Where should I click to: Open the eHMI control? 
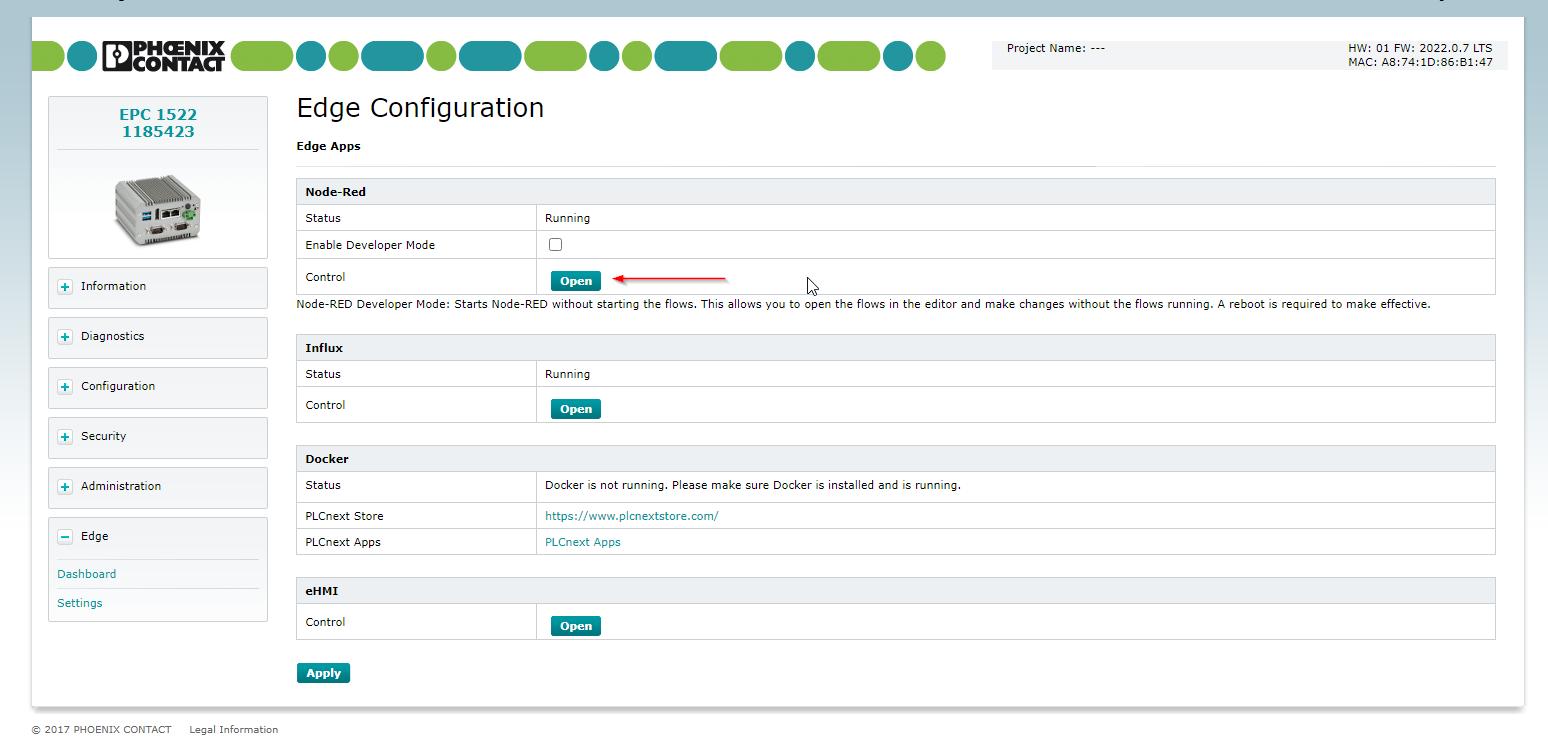(x=576, y=626)
